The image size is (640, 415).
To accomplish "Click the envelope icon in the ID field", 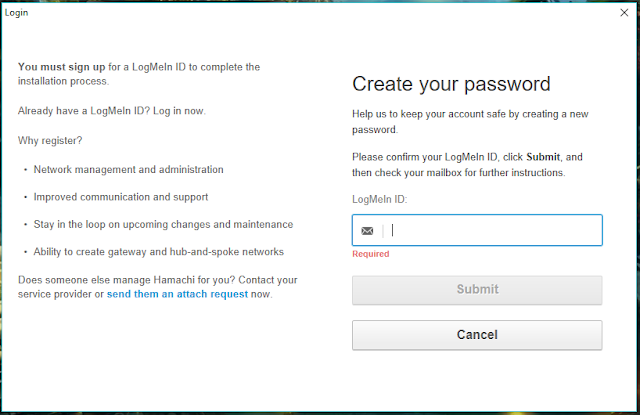I will tap(367, 231).
